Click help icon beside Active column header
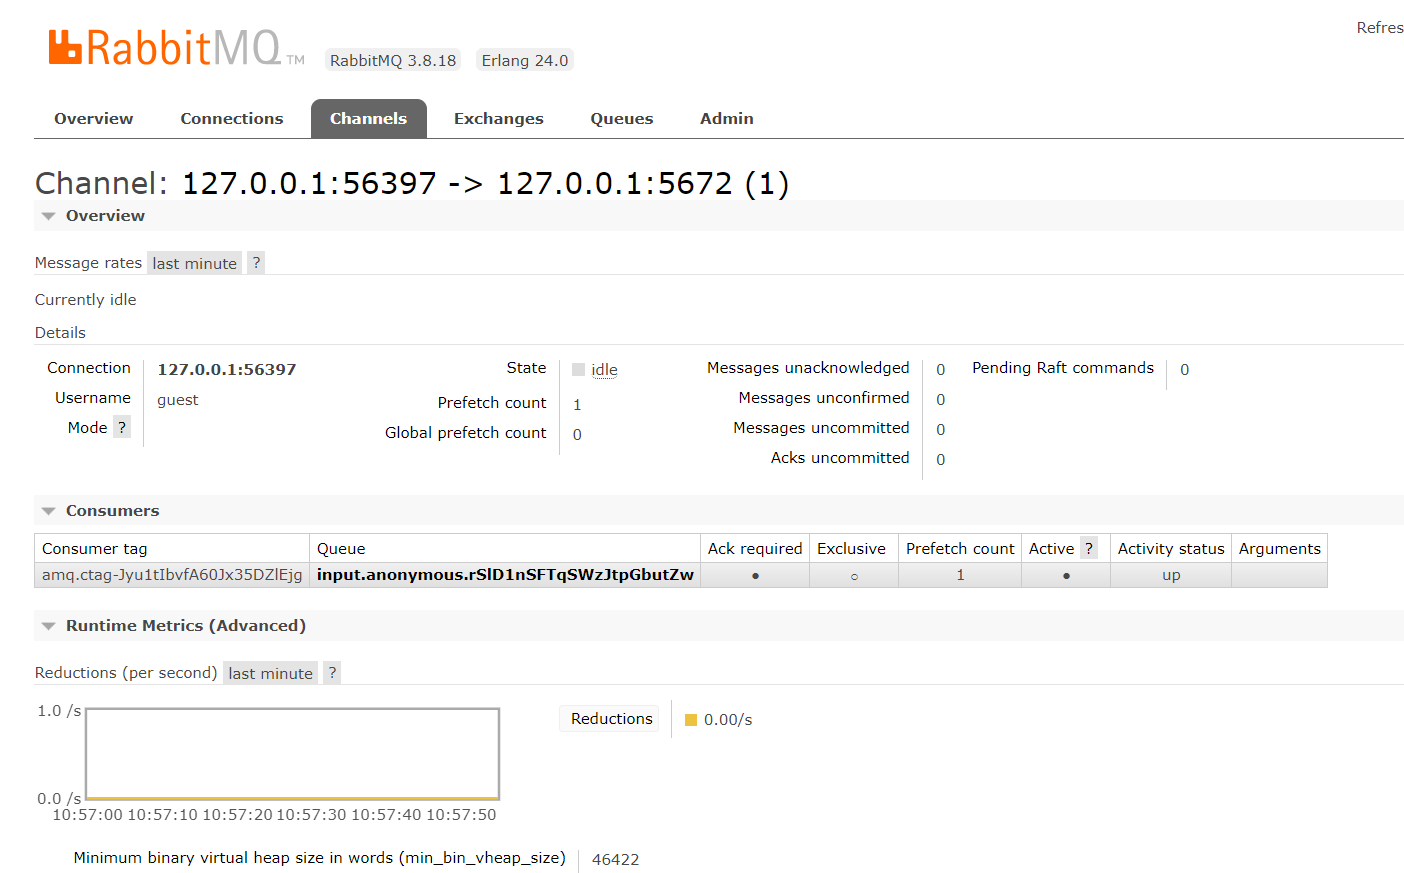Image resolution: width=1404 pixels, height=873 pixels. [x=1089, y=548]
